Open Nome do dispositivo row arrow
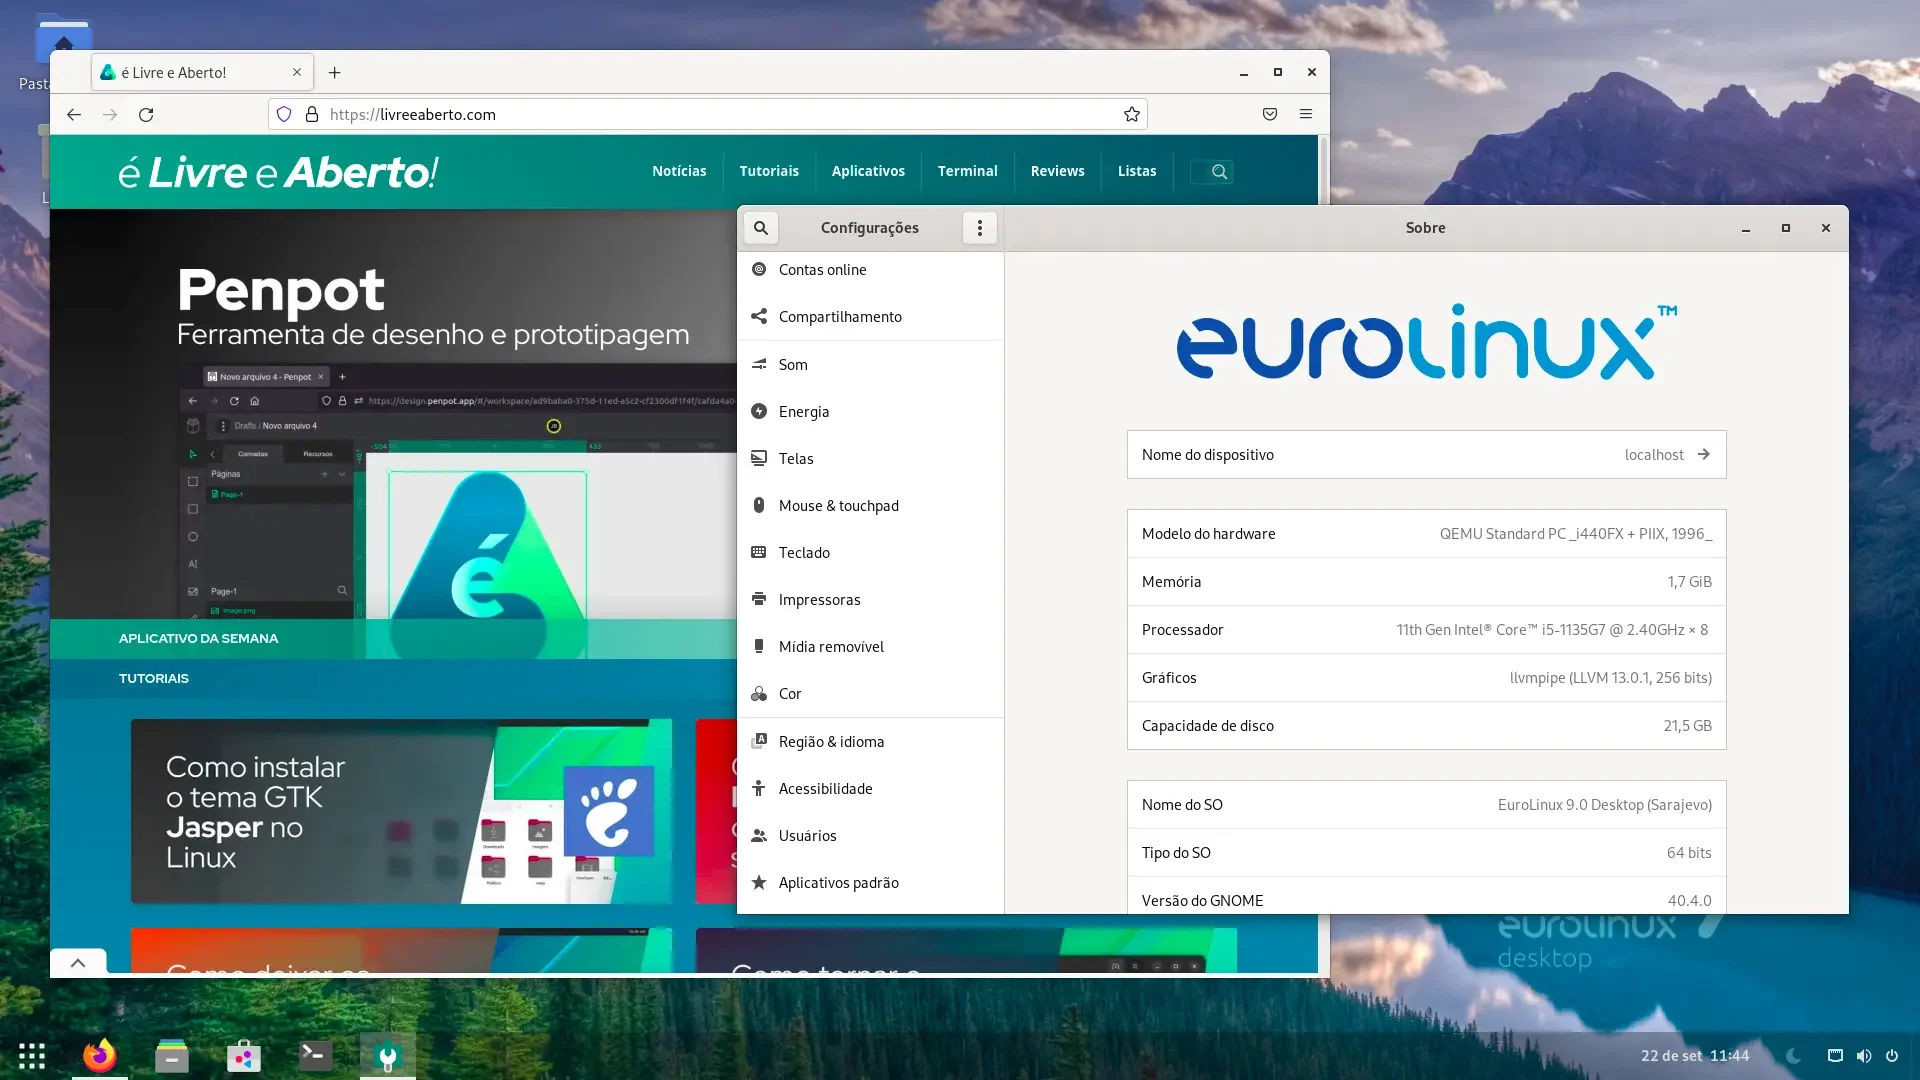Viewport: 1920px width, 1080px height. (x=1703, y=455)
